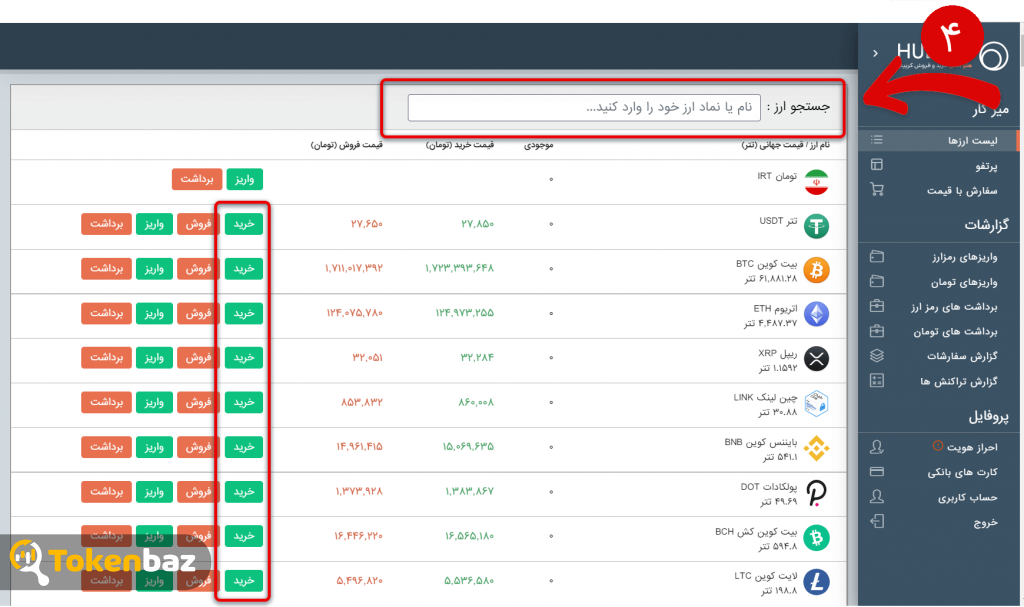Click the Ethereum ETH coin icon
This screenshot has height=607, width=1024.
tap(816, 314)
